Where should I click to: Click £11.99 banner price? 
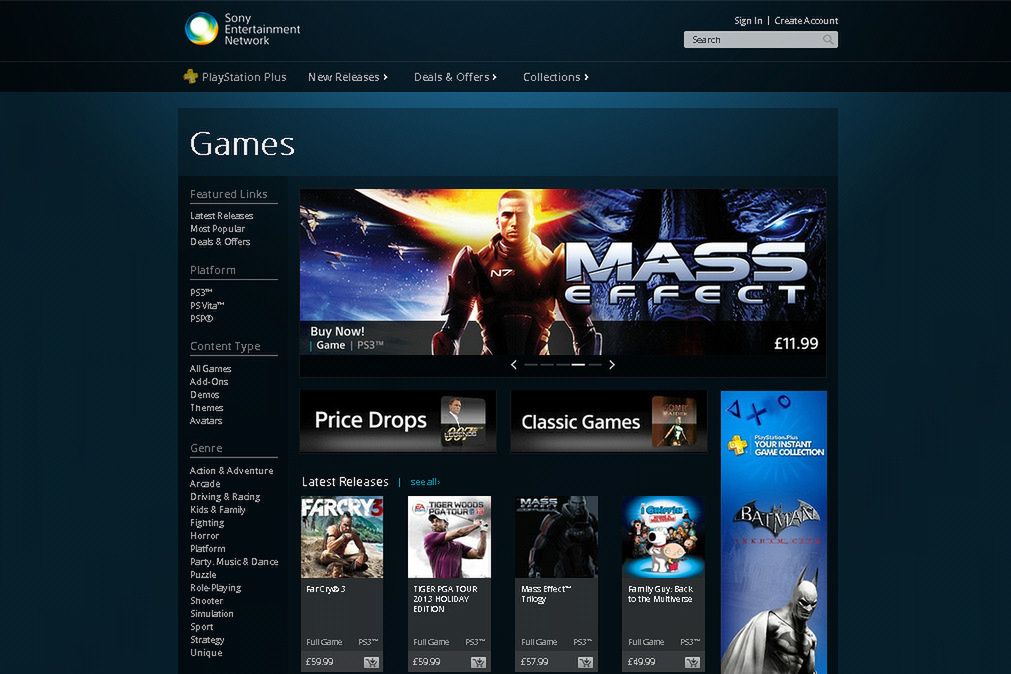[x=796, y=343]
